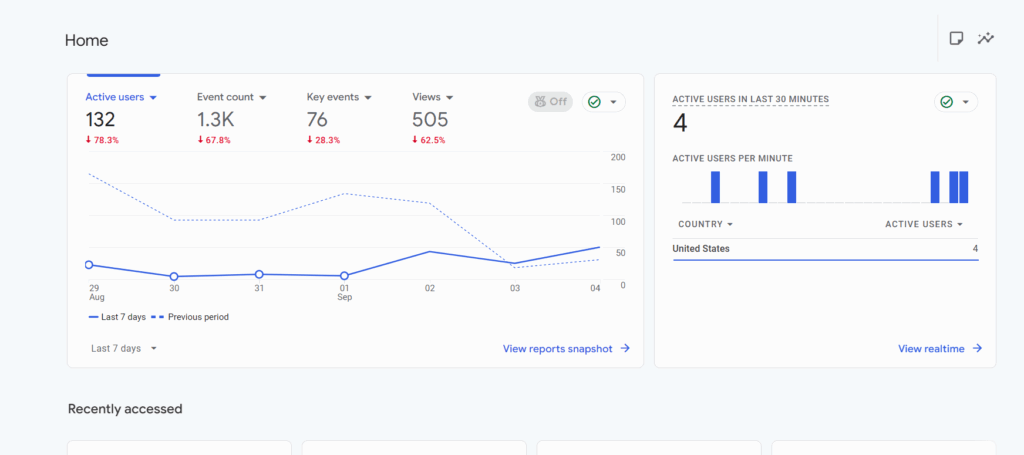Click green check status in realtime card
This screenshot has width=1024, height=455.
955,101
